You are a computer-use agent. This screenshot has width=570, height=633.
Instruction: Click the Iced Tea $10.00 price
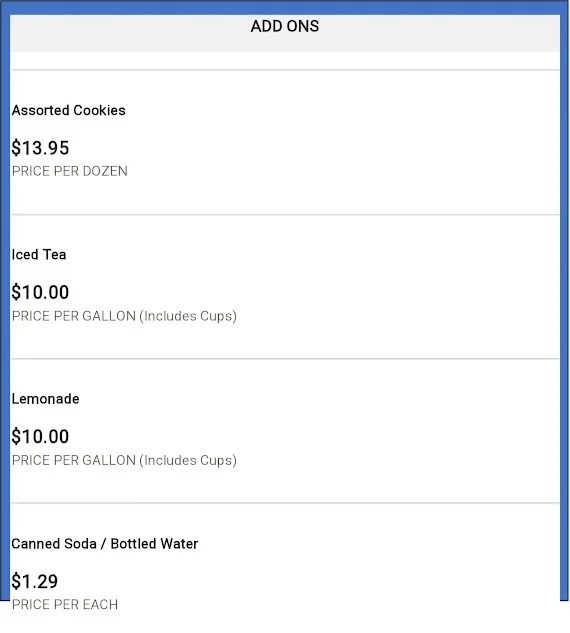pyautogui.click(x=40, y=292)
